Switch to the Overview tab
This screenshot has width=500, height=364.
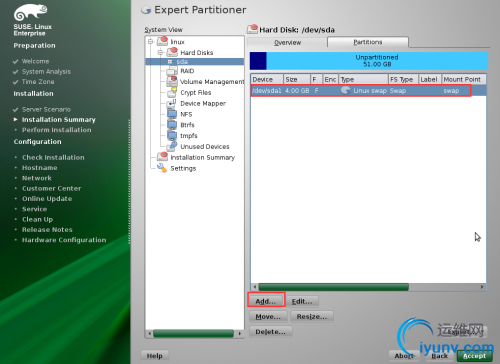pyautogui.click(x=287, y=42)
